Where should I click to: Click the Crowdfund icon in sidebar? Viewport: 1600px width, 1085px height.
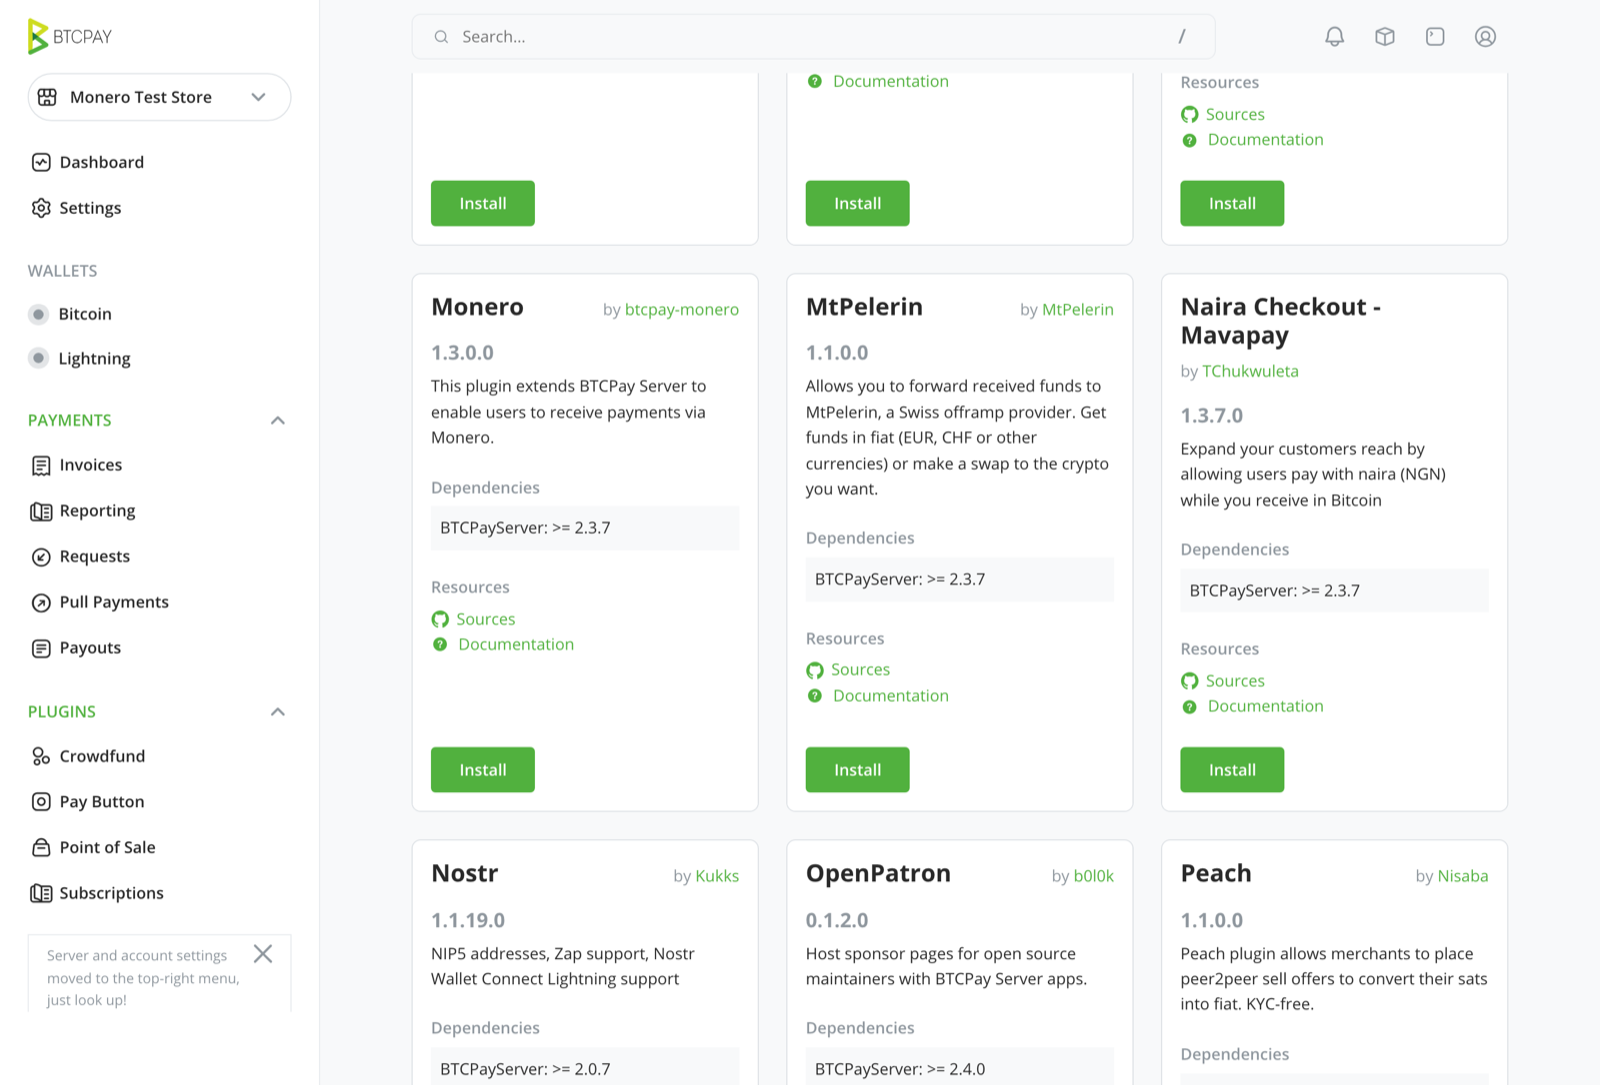click(41, 756)
